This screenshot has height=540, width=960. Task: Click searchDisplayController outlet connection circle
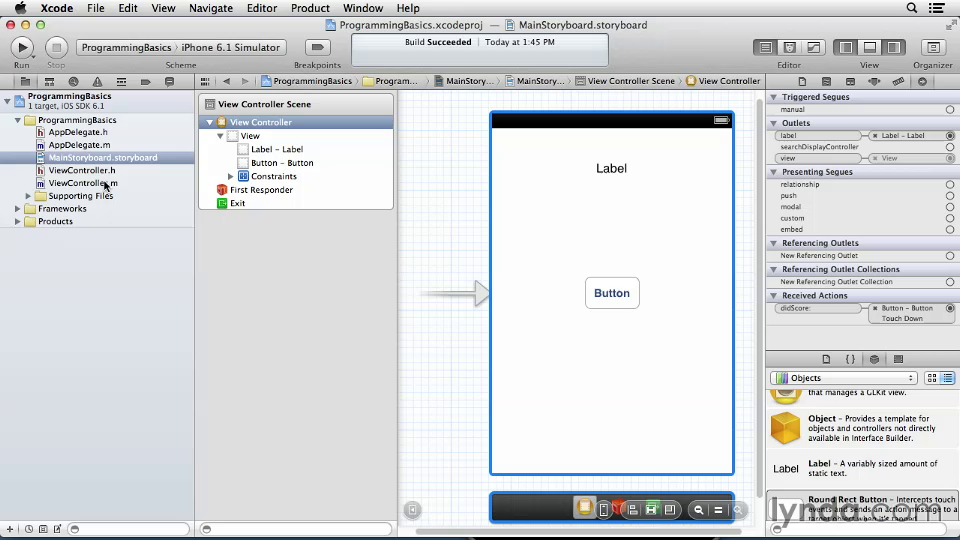point(950,147)
